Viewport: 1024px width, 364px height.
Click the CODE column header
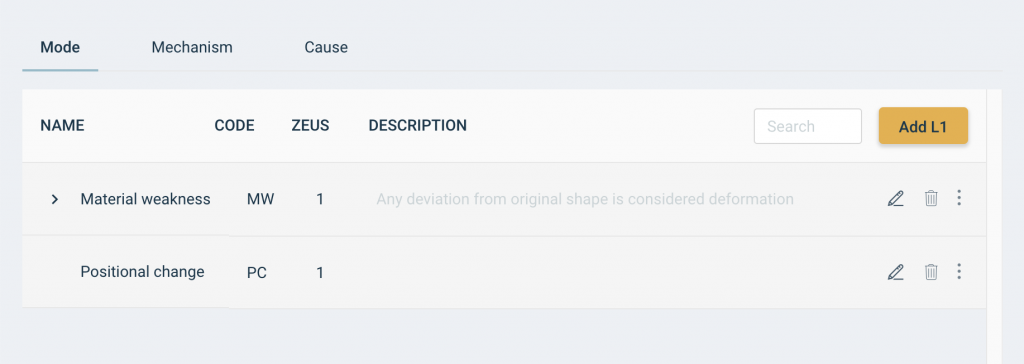[x=234, y=125]
